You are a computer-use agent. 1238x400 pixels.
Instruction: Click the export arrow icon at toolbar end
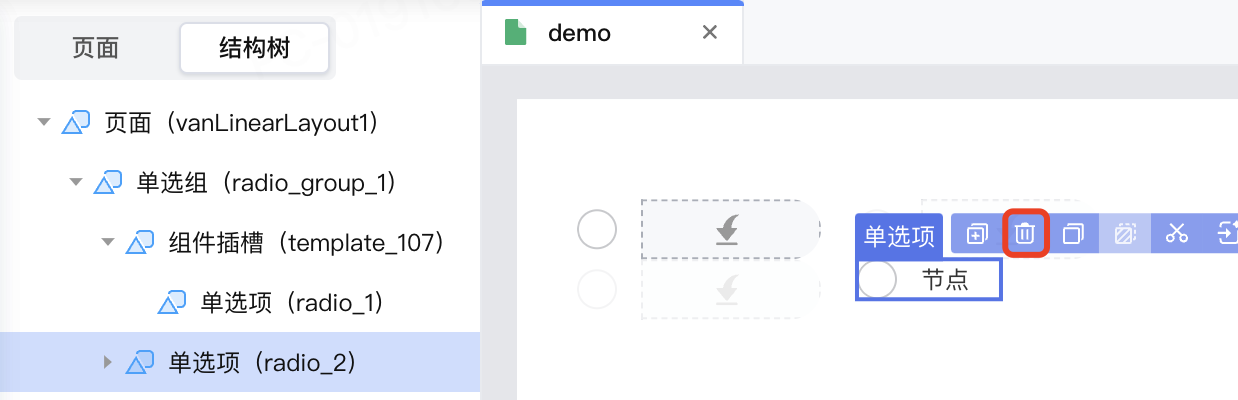tap(1227, 234)
